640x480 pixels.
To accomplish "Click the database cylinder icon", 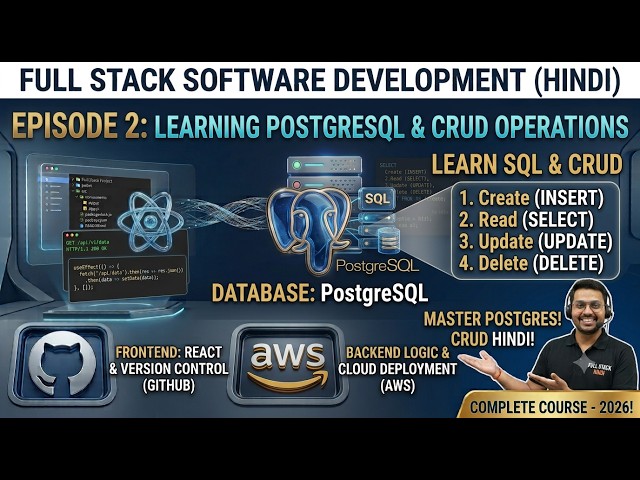I will click(x=389, y=240).
